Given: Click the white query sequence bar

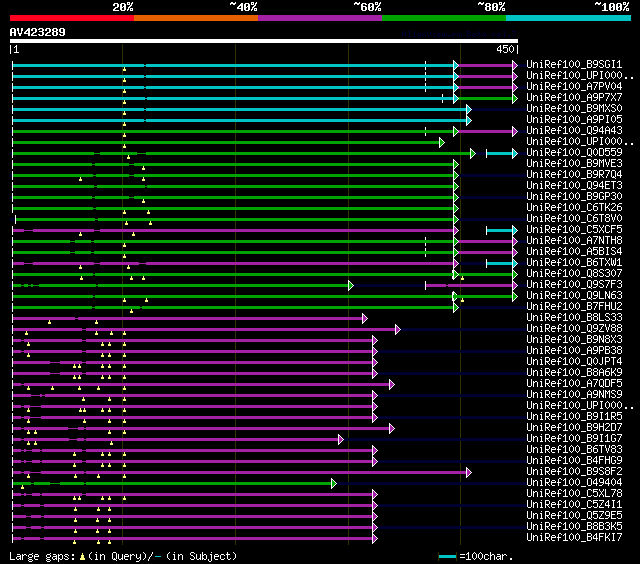Looking at the screenshot, I should click(264, 41).
